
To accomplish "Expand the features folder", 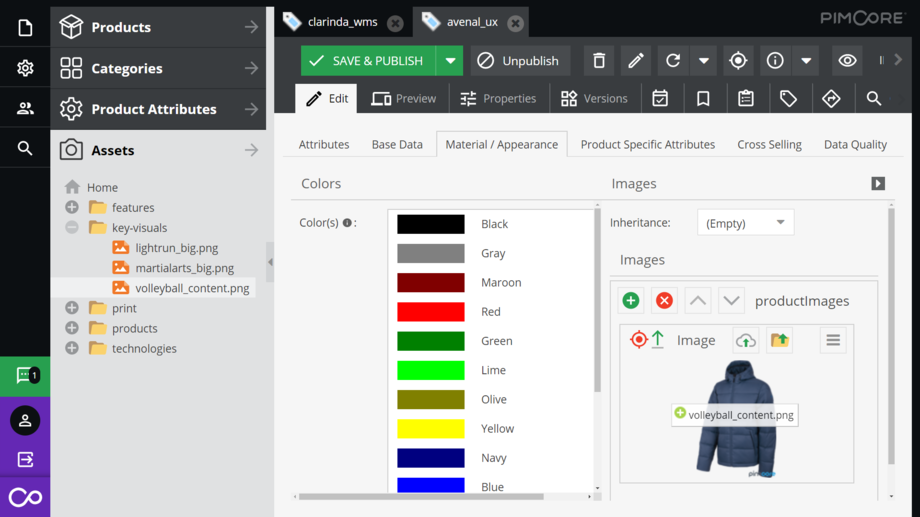I will (x=72, y=208).
